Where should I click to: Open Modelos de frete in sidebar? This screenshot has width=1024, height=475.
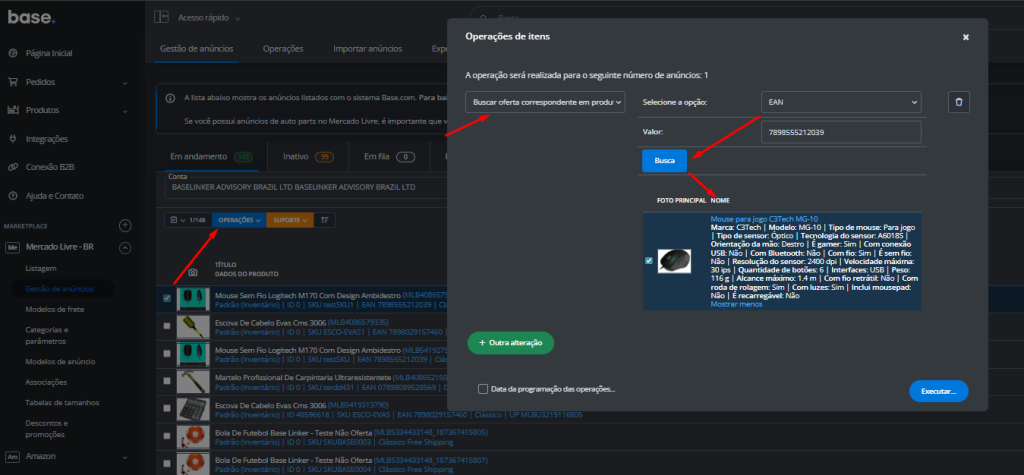point(55,309)
